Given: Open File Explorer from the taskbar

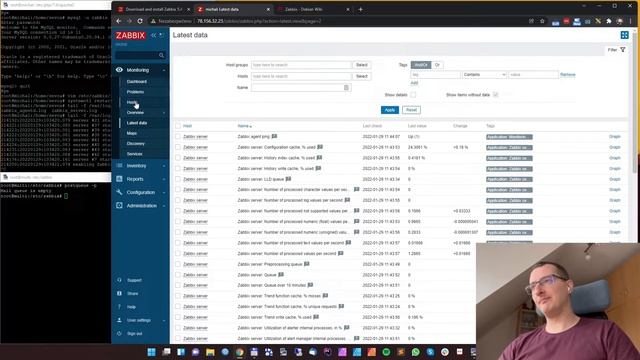Looking at the screenshot, I should click(210, 352).
